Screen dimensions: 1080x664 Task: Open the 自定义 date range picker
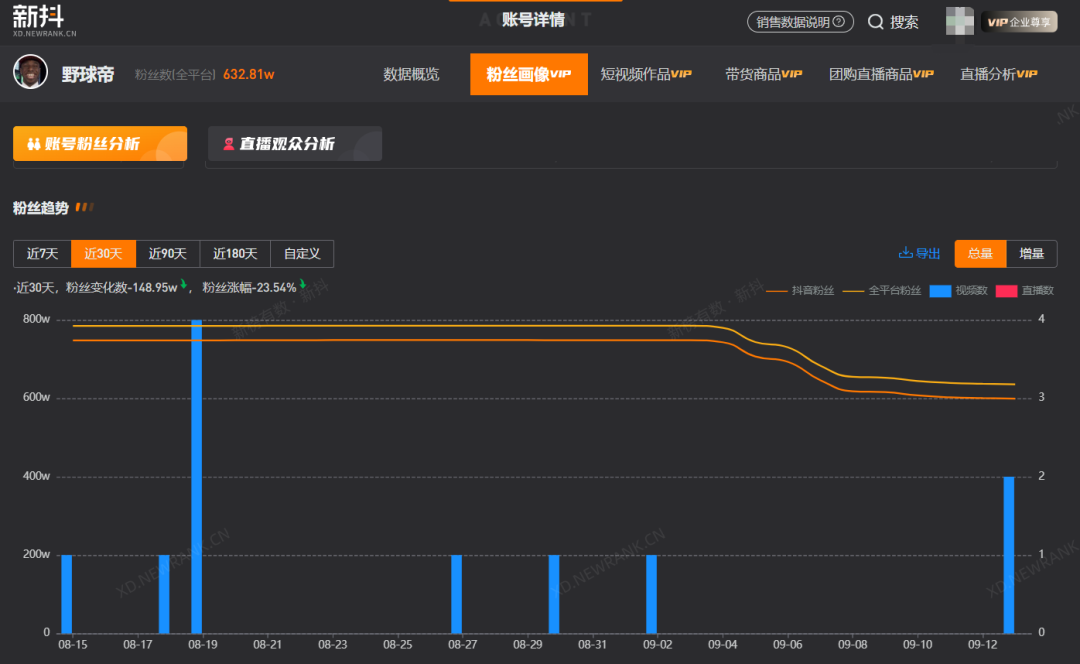[x=302, y=254]
